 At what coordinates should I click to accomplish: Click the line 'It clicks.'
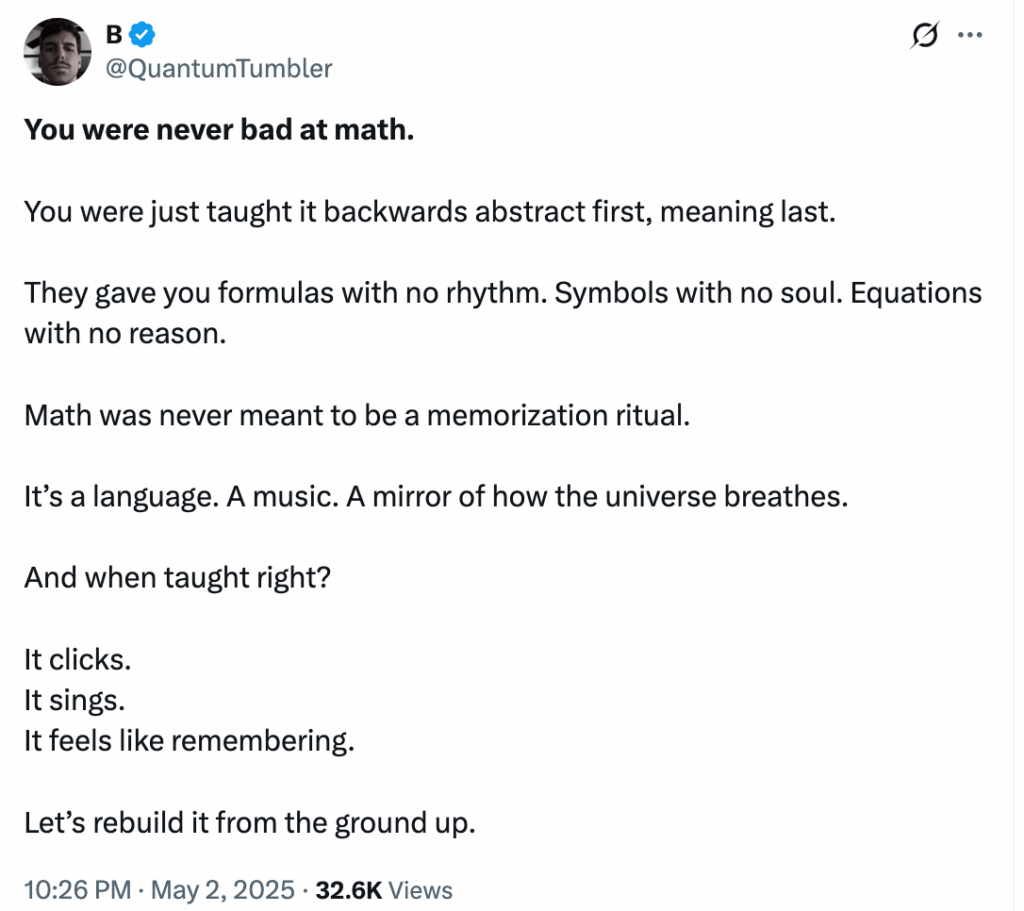pyautogui.click(x=78, y=660)
